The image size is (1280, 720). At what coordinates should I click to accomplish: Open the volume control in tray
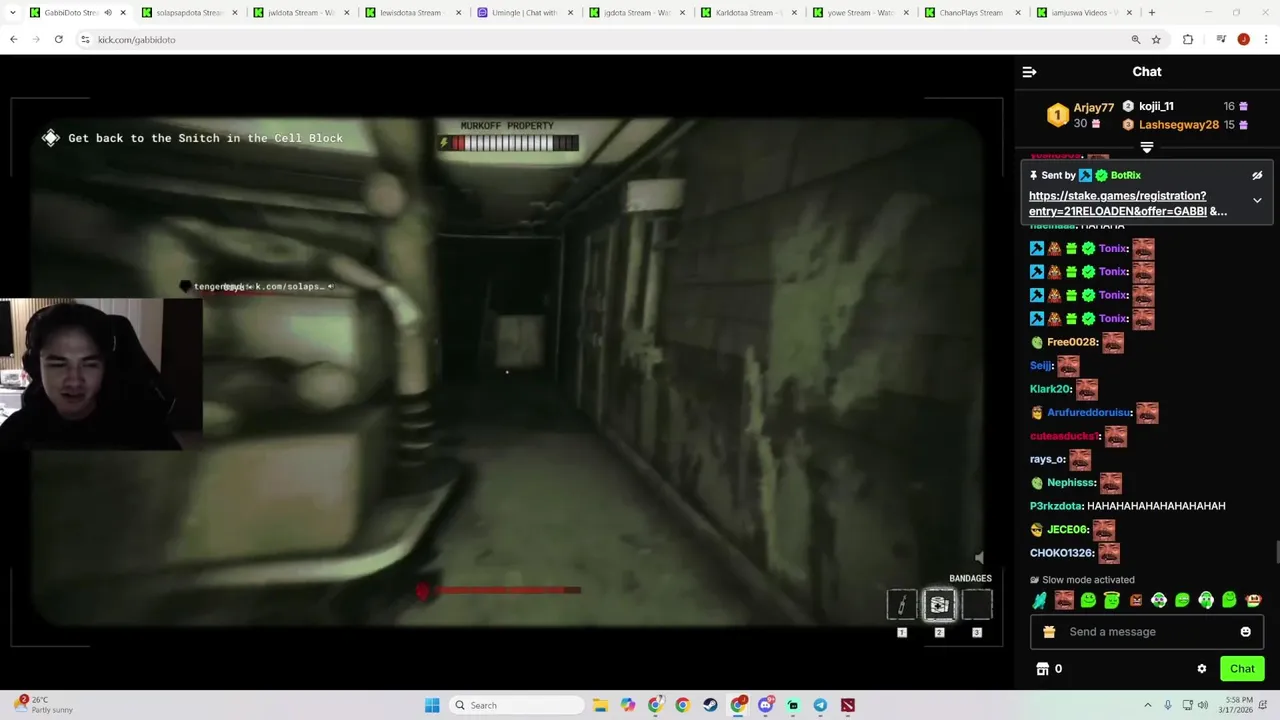point(1205,705)
